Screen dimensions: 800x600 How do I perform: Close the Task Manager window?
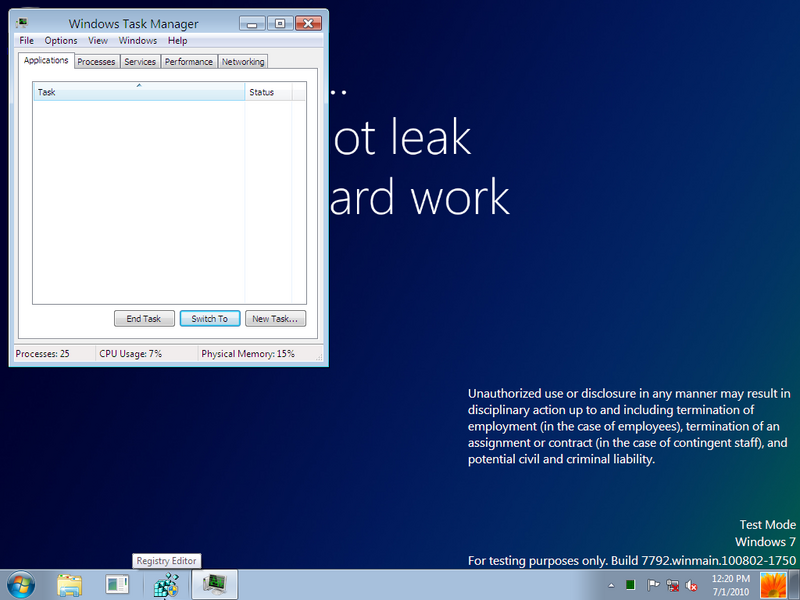pyautogui.click(x=308, y=23)
